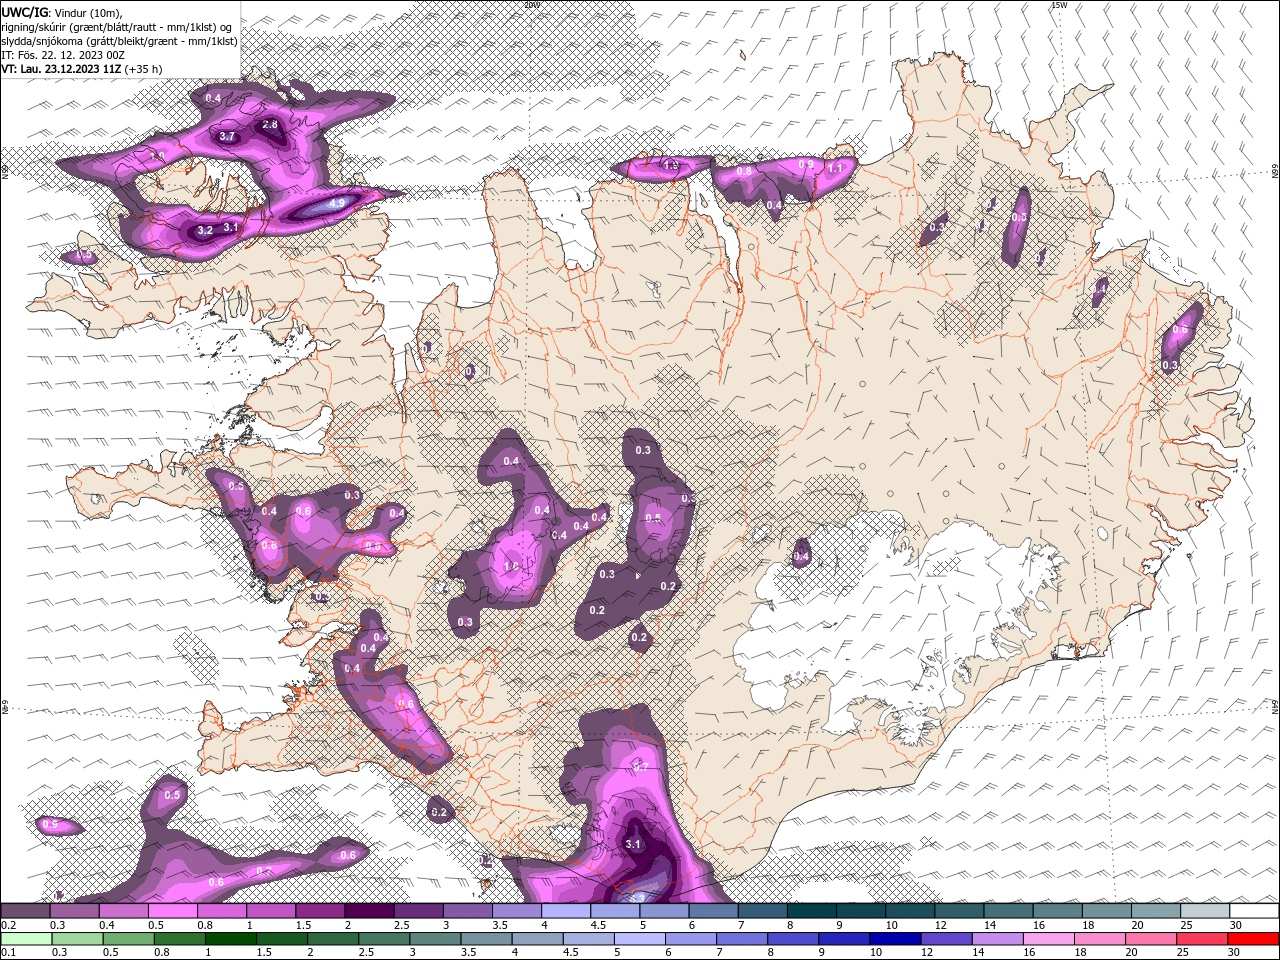Click the 'VT: Lau. 23.12.2023 11Z' valid time line
The image size is (1280, 960).
(61, 69)
